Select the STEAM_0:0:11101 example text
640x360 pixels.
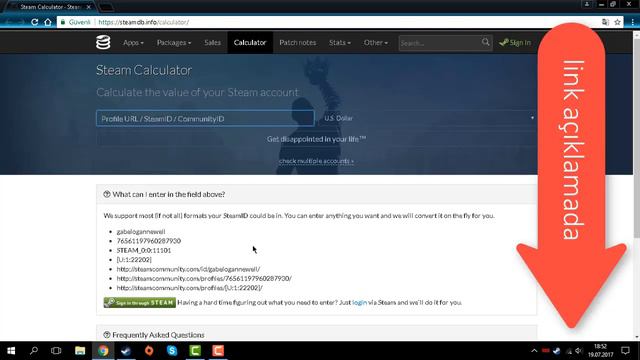(144, 250)
